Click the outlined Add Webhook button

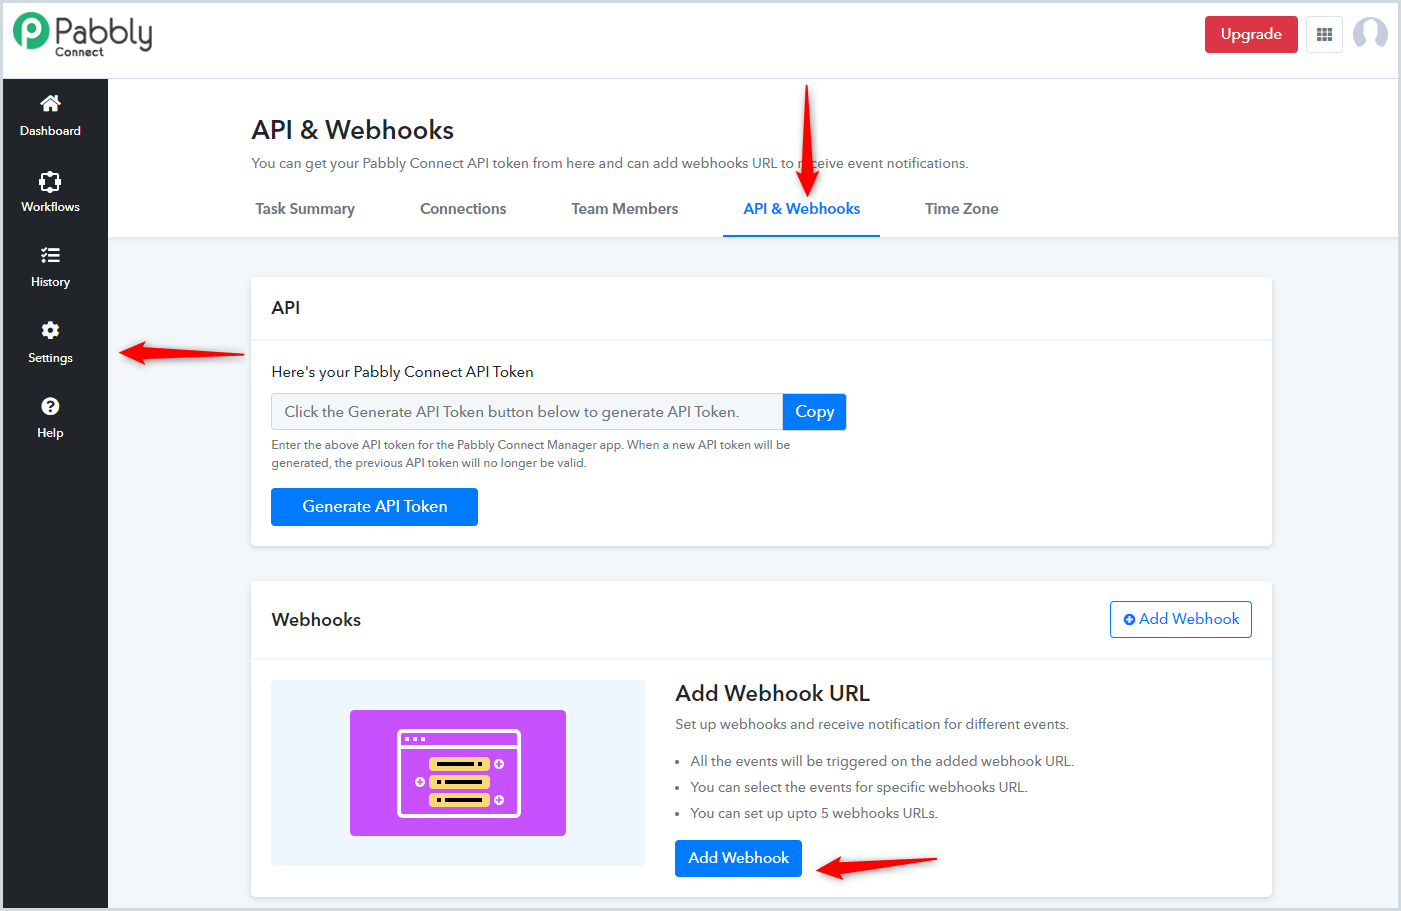point(1181,619)
